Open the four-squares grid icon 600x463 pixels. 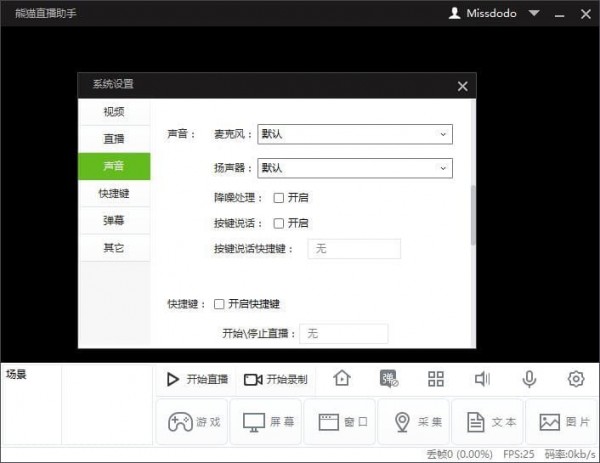coord(436,379)
